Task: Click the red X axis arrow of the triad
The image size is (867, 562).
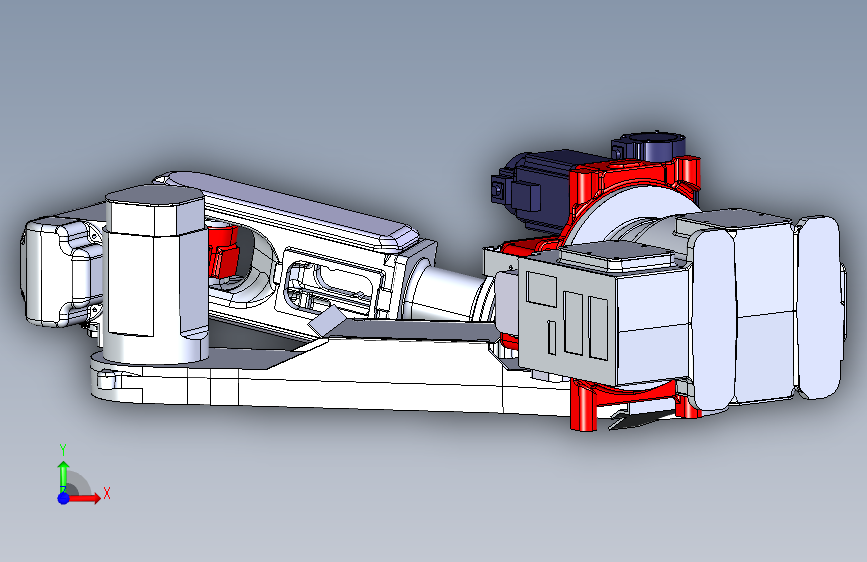Action: click(85, 498)
